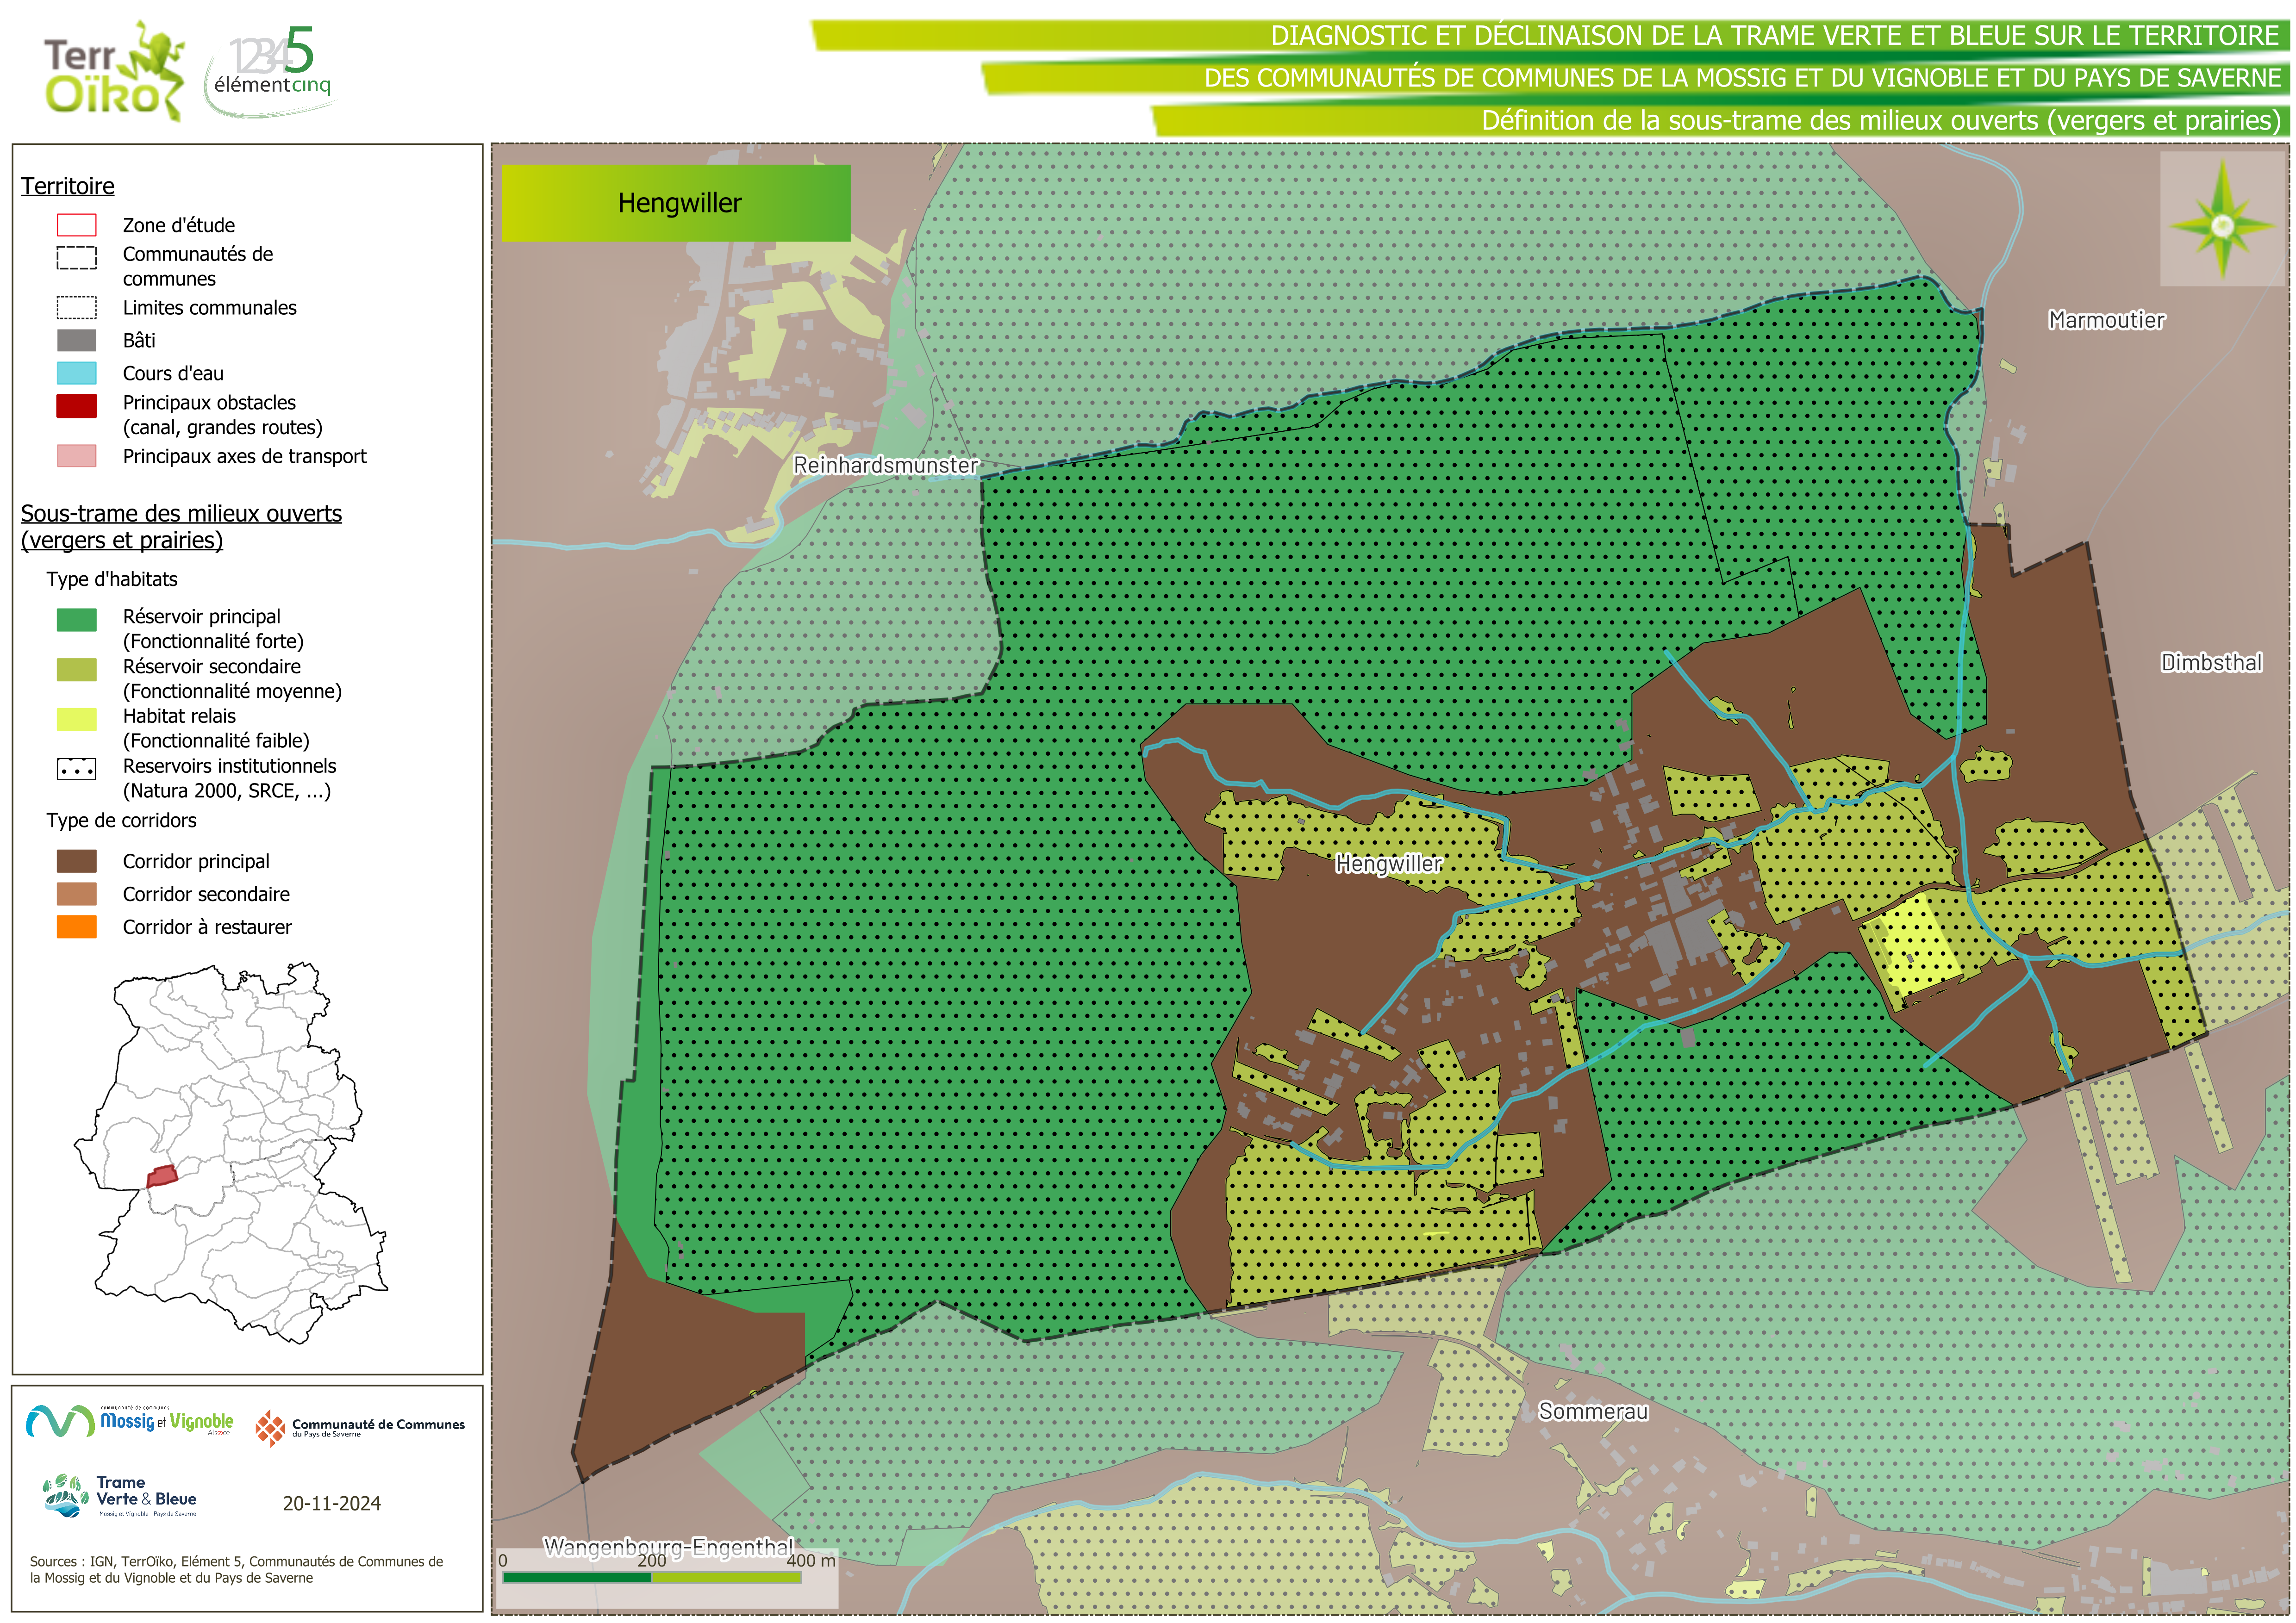
Task: Click the Communauté de Communes Saverne logo
Action: [x=360, y=1428]
